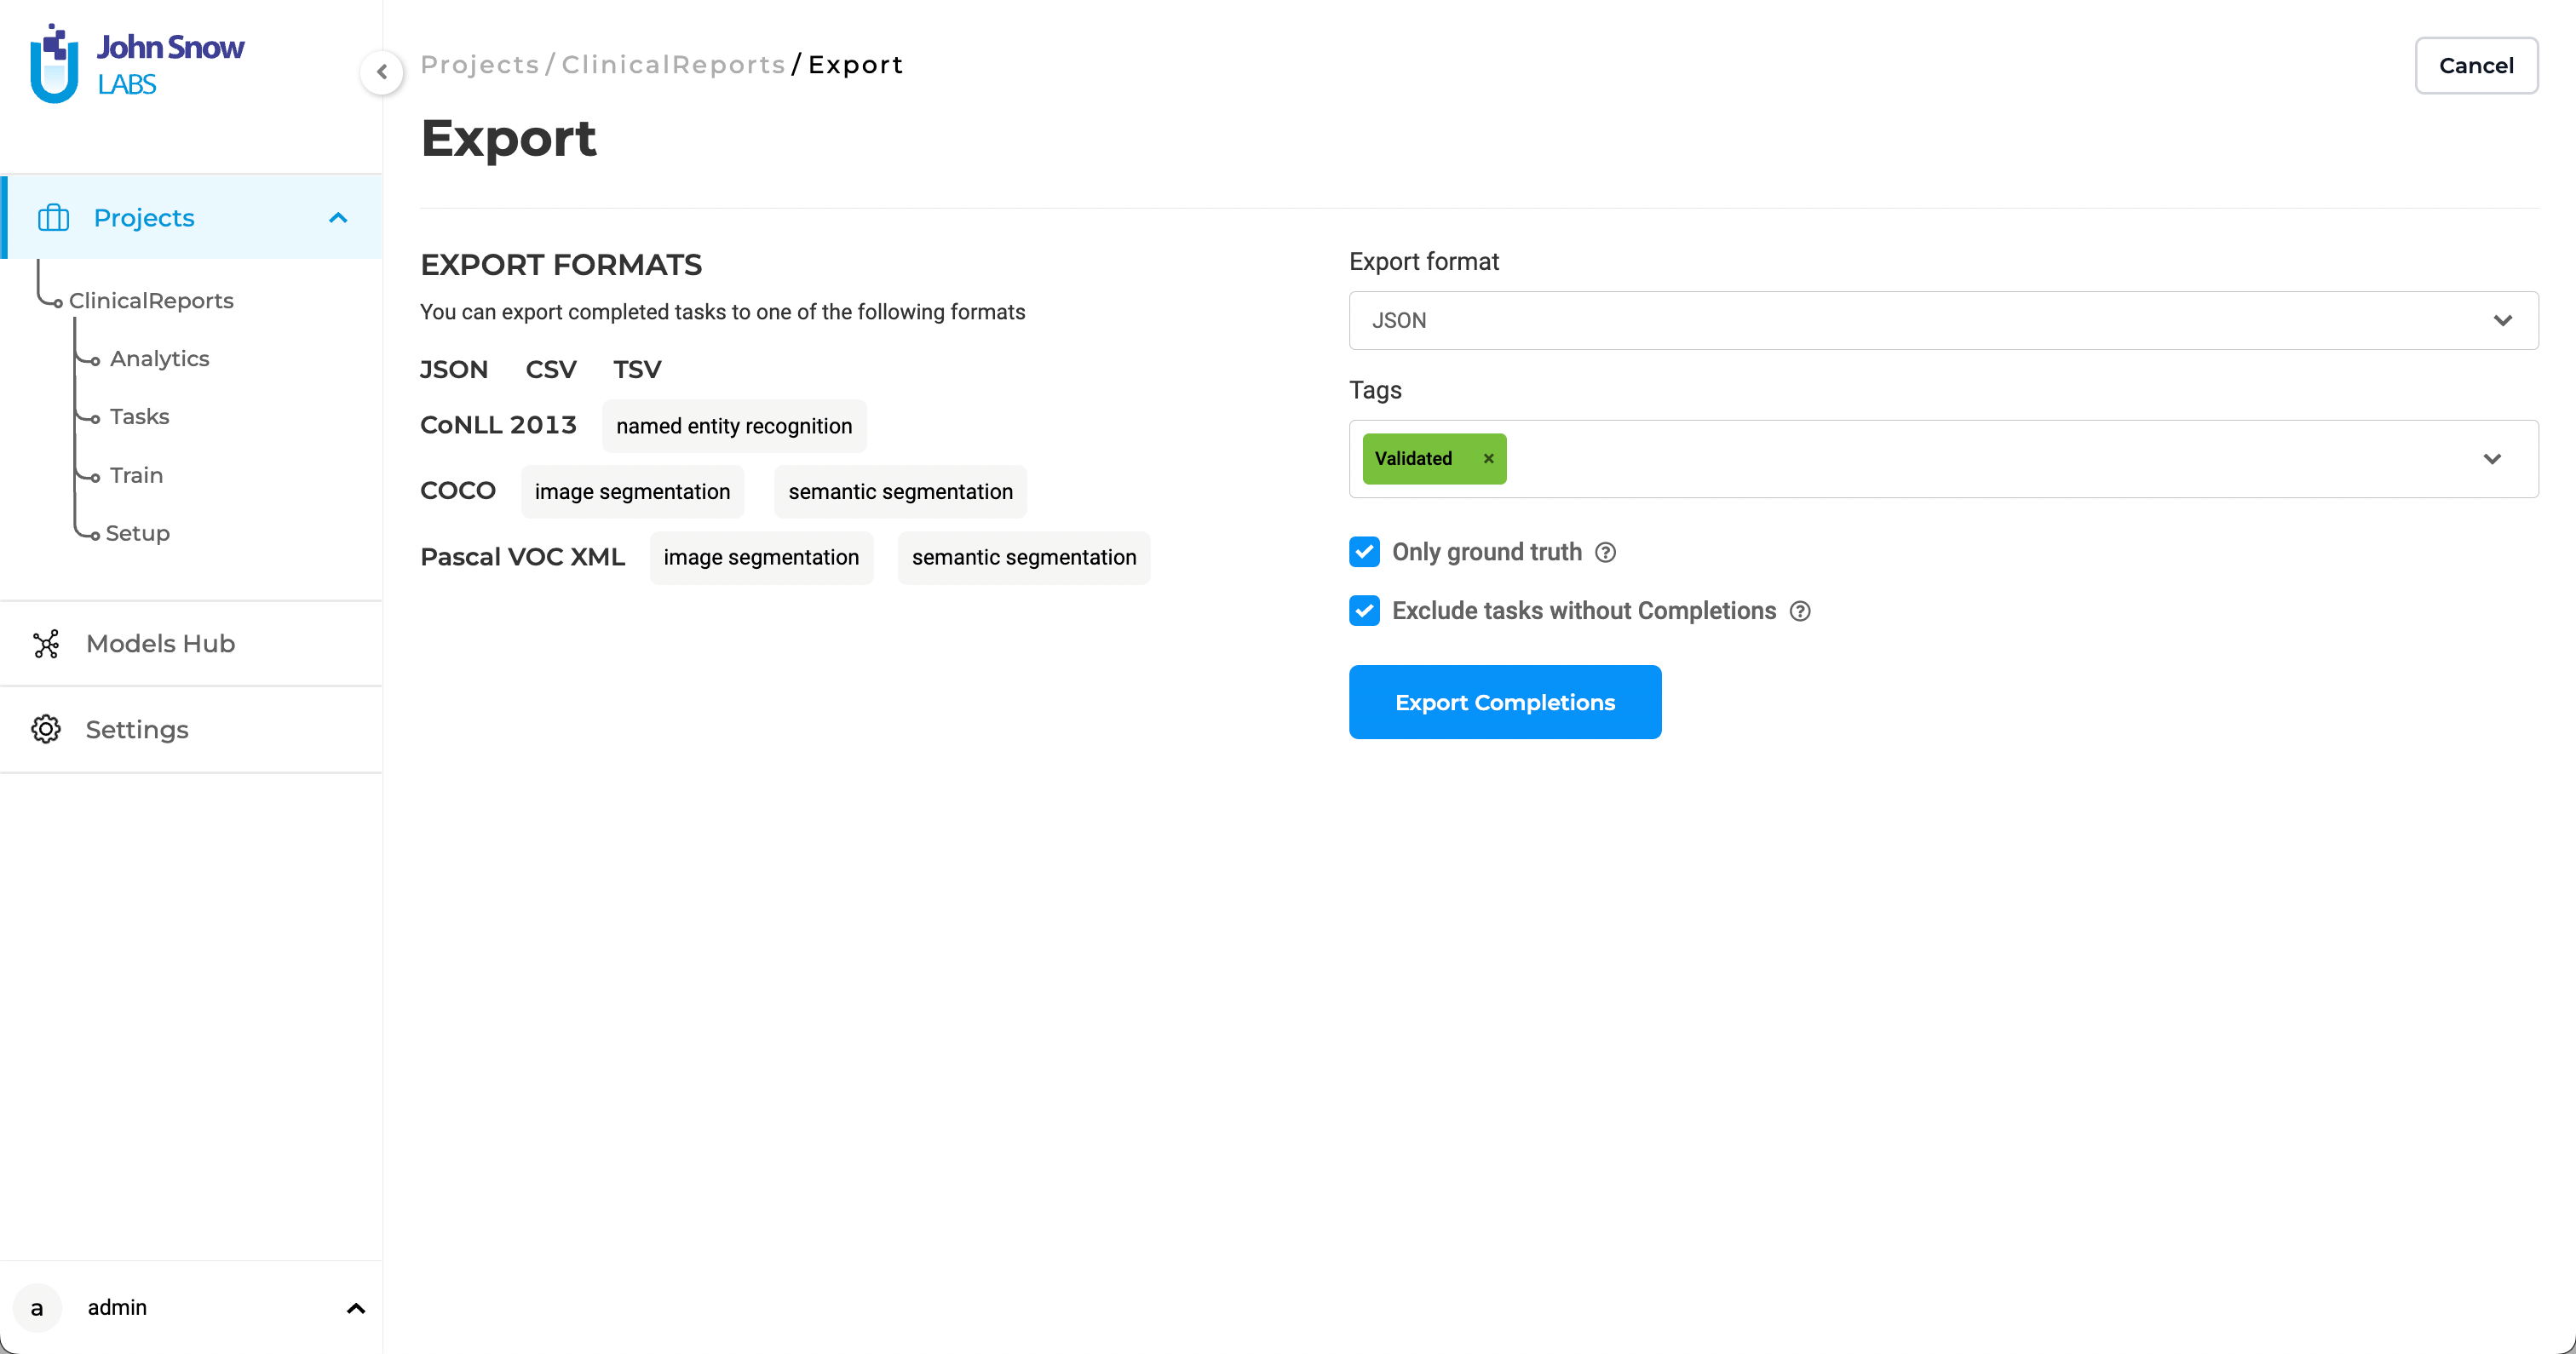Click inside the Tags input field
The image size is (2576, 1354).
pos(1943,459)
